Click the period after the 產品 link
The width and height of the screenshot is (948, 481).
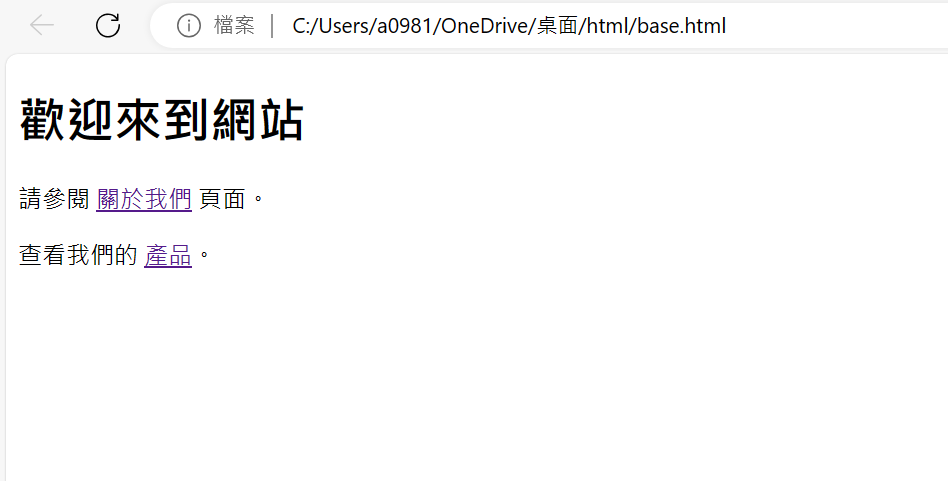click(204, 256)
